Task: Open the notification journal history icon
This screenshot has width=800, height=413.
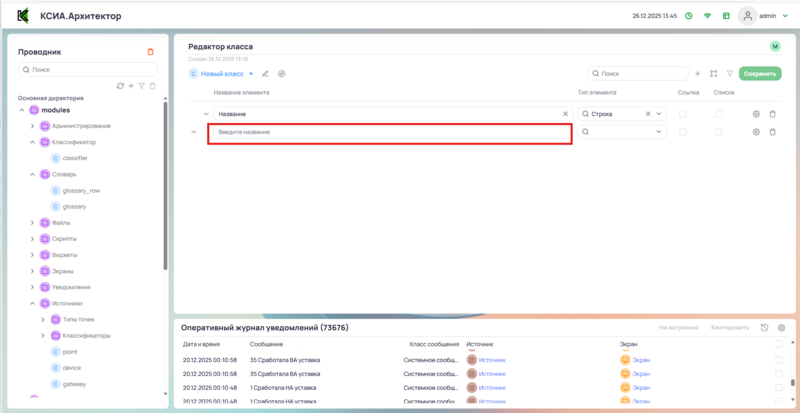Action: [x=765, y=328]
